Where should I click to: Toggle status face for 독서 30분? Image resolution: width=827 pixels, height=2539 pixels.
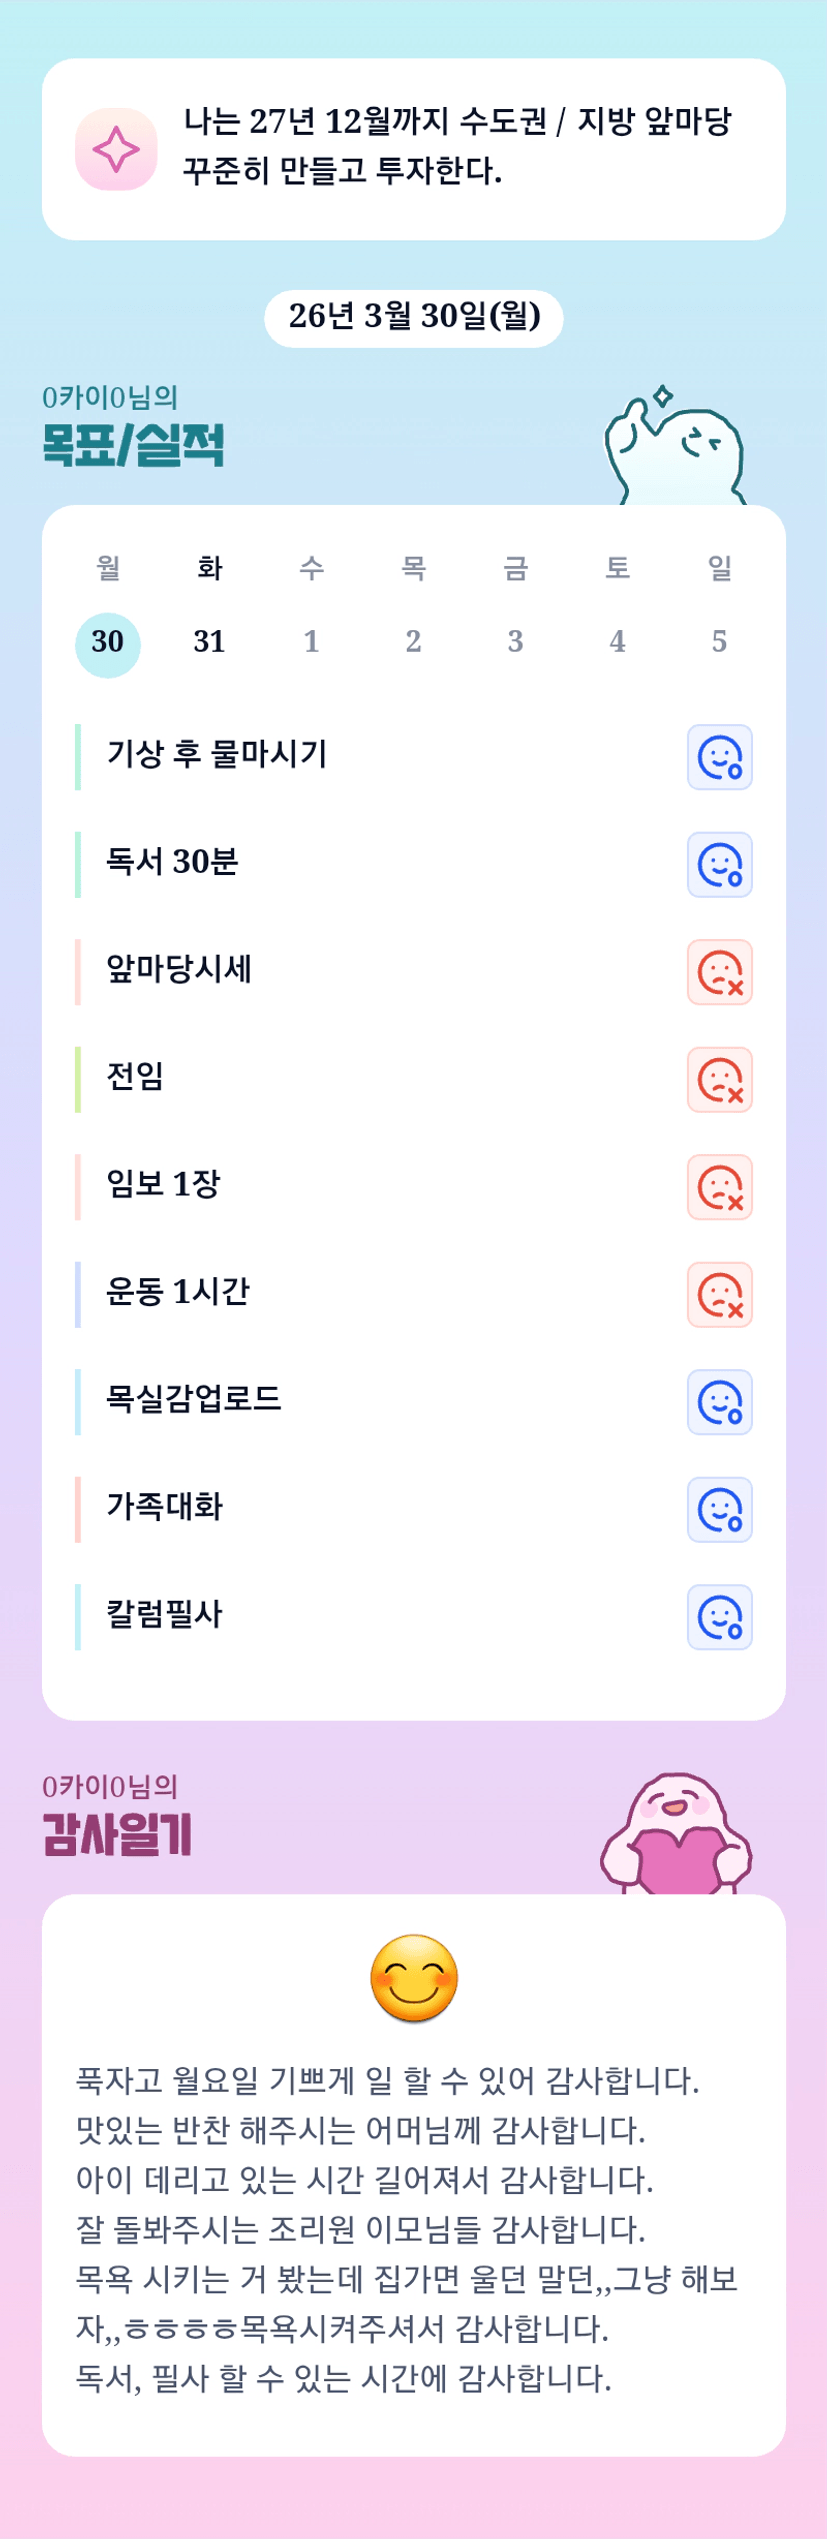pos(719,865)
